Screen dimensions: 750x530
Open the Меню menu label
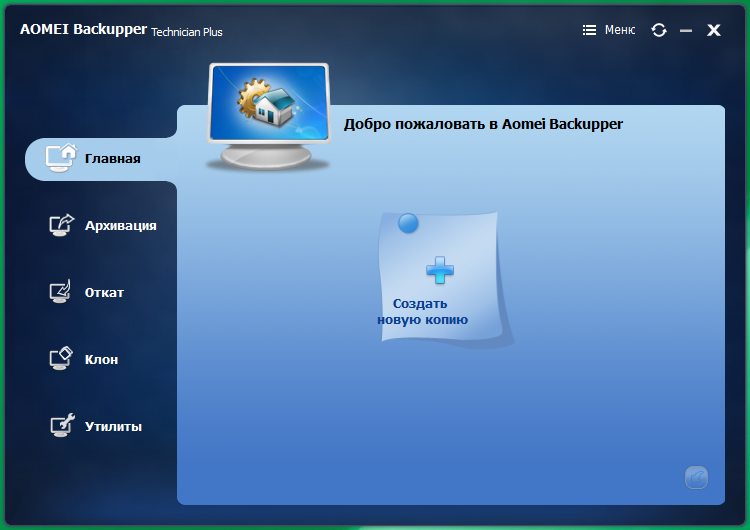click(x=620, y=30)
